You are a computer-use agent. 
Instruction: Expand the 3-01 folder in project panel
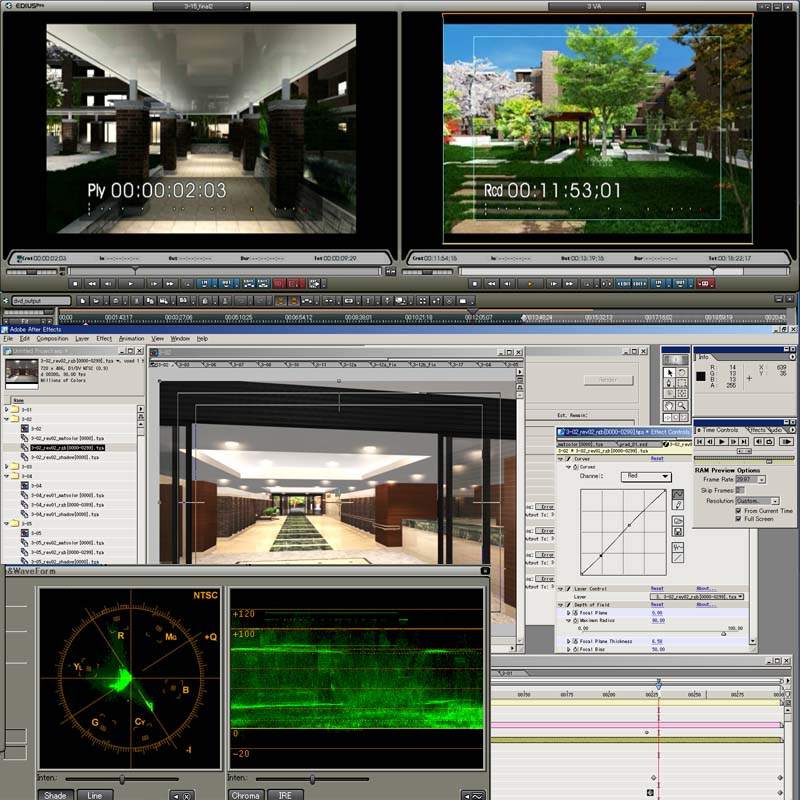pos(7,409)
